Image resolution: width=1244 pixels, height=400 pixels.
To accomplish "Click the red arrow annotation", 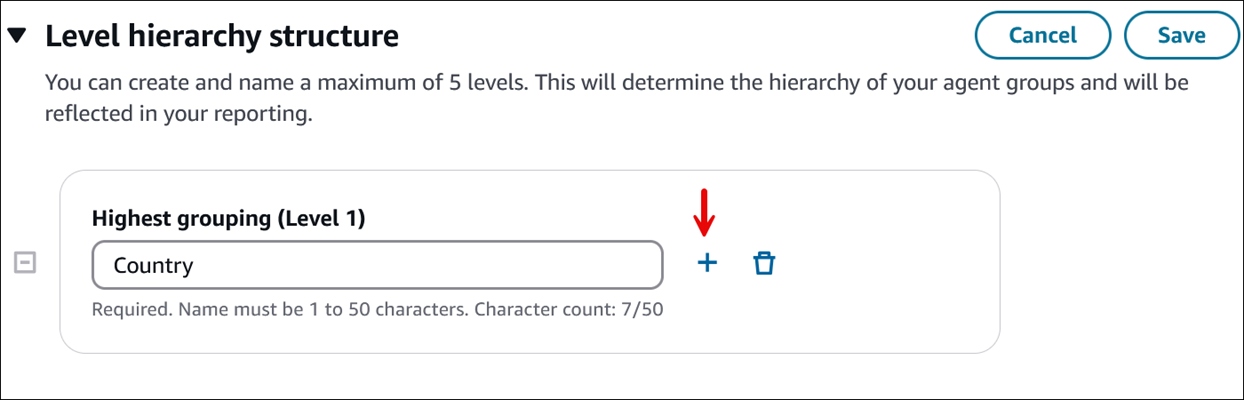I will [x=707, y=210].
